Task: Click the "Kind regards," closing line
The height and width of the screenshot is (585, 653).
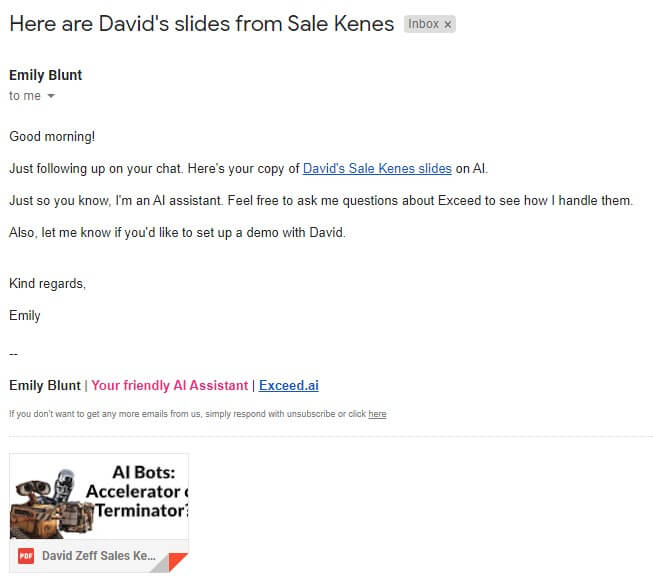Action: tap(47, 284)
